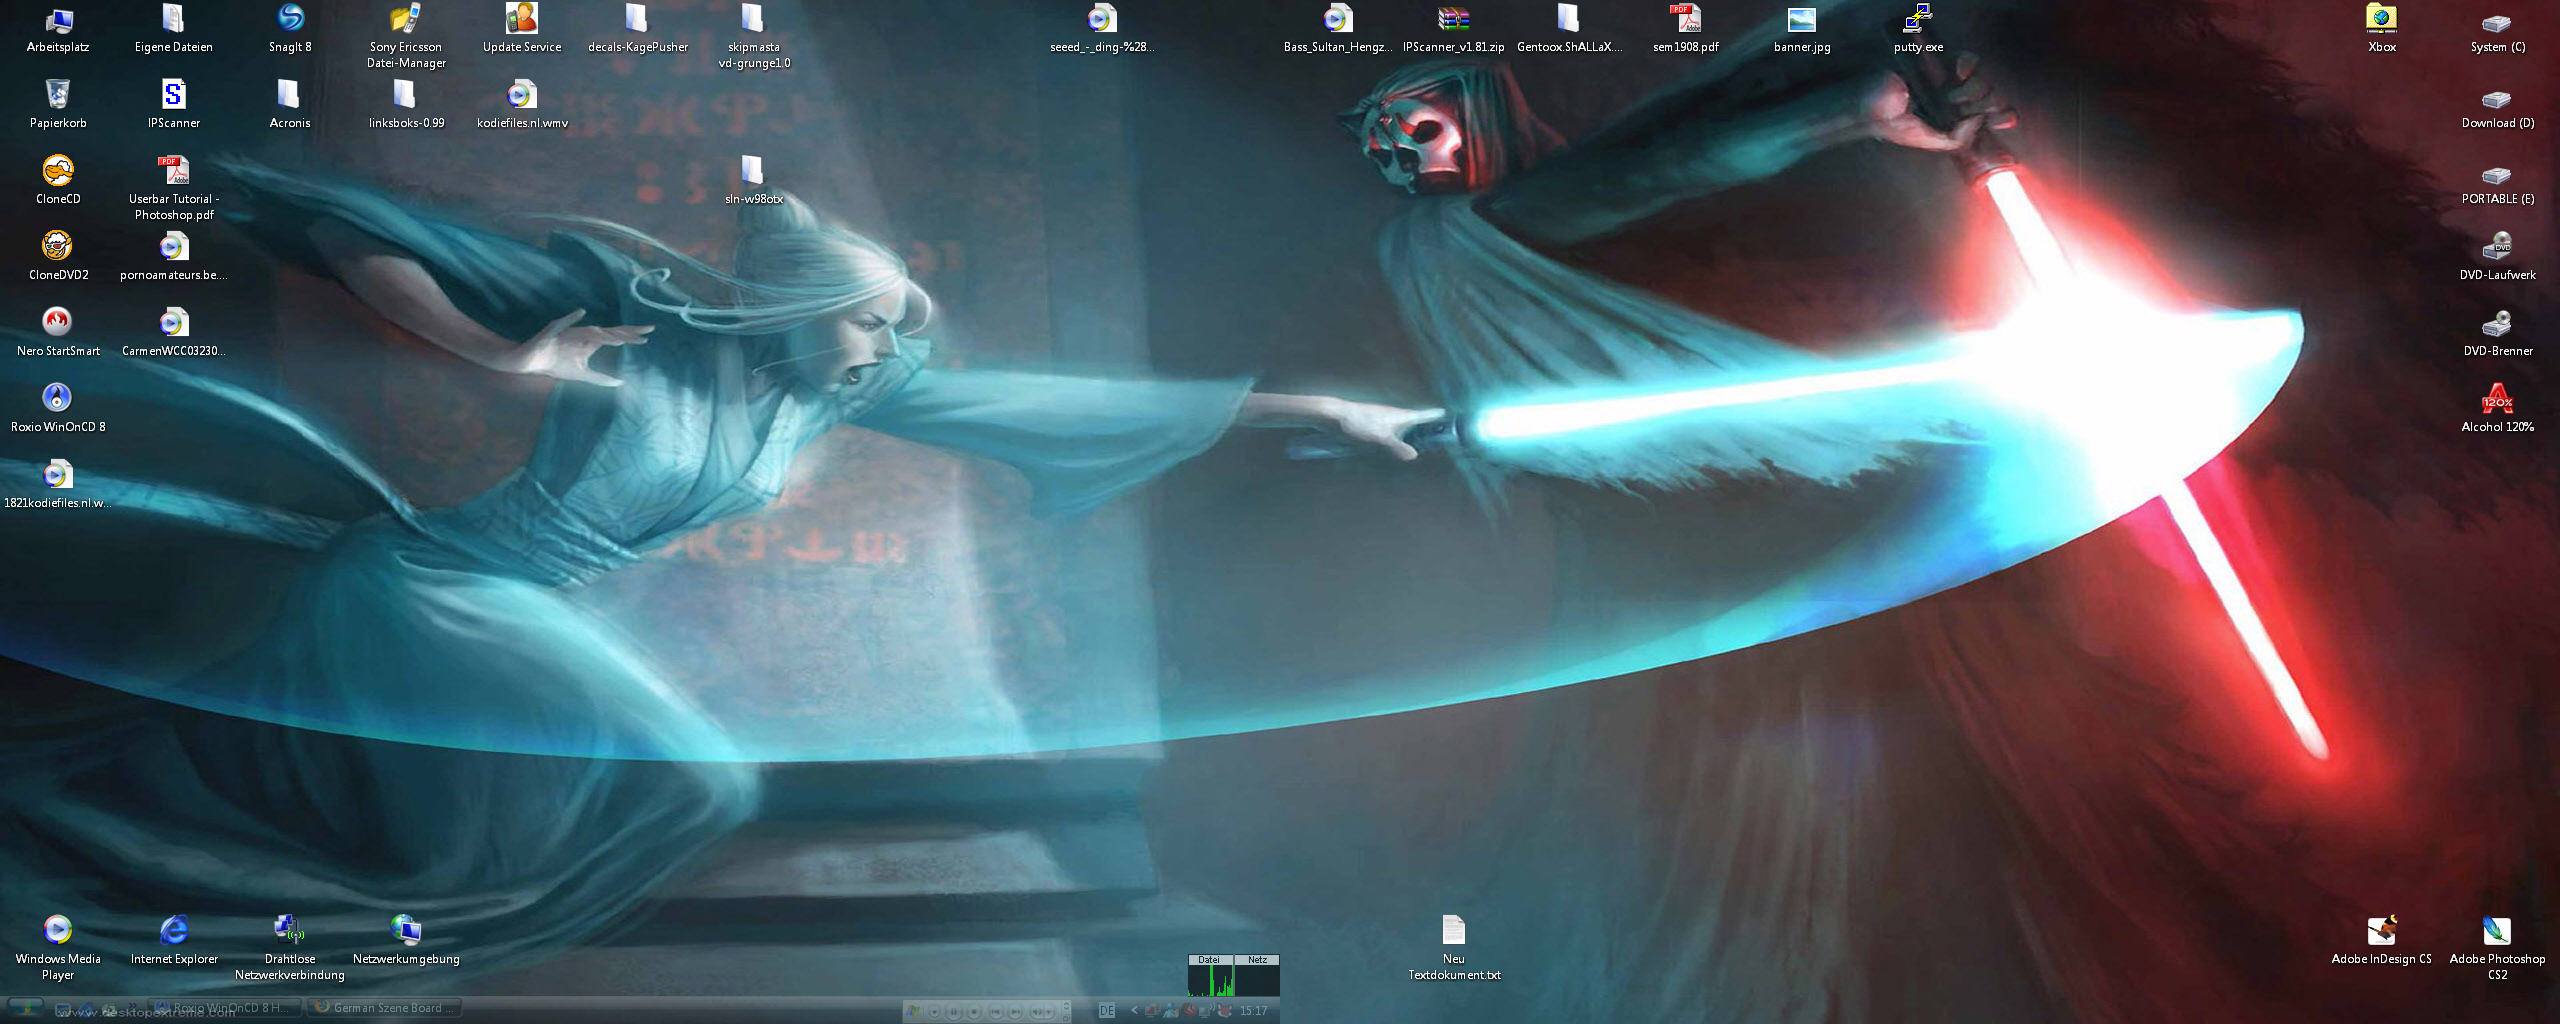Launch Alcohol 120% from the desktop
Viewport: 2560px width, 1024px height.
(2498, 409)
